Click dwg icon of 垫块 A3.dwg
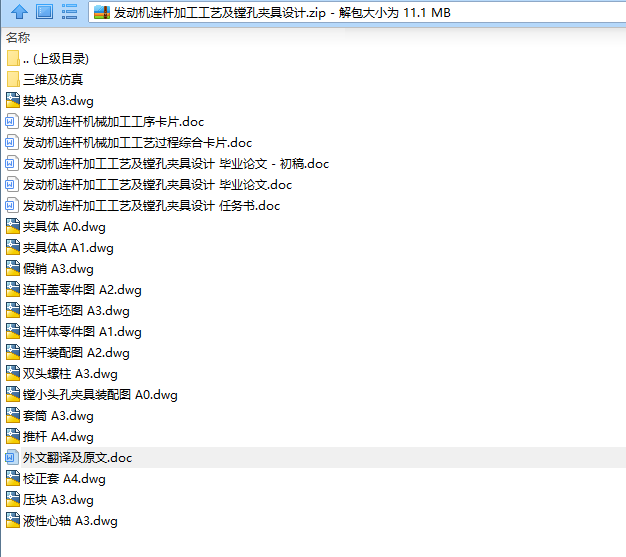The width and height of the screenshot is (626, 557). [x=13, y=101]
